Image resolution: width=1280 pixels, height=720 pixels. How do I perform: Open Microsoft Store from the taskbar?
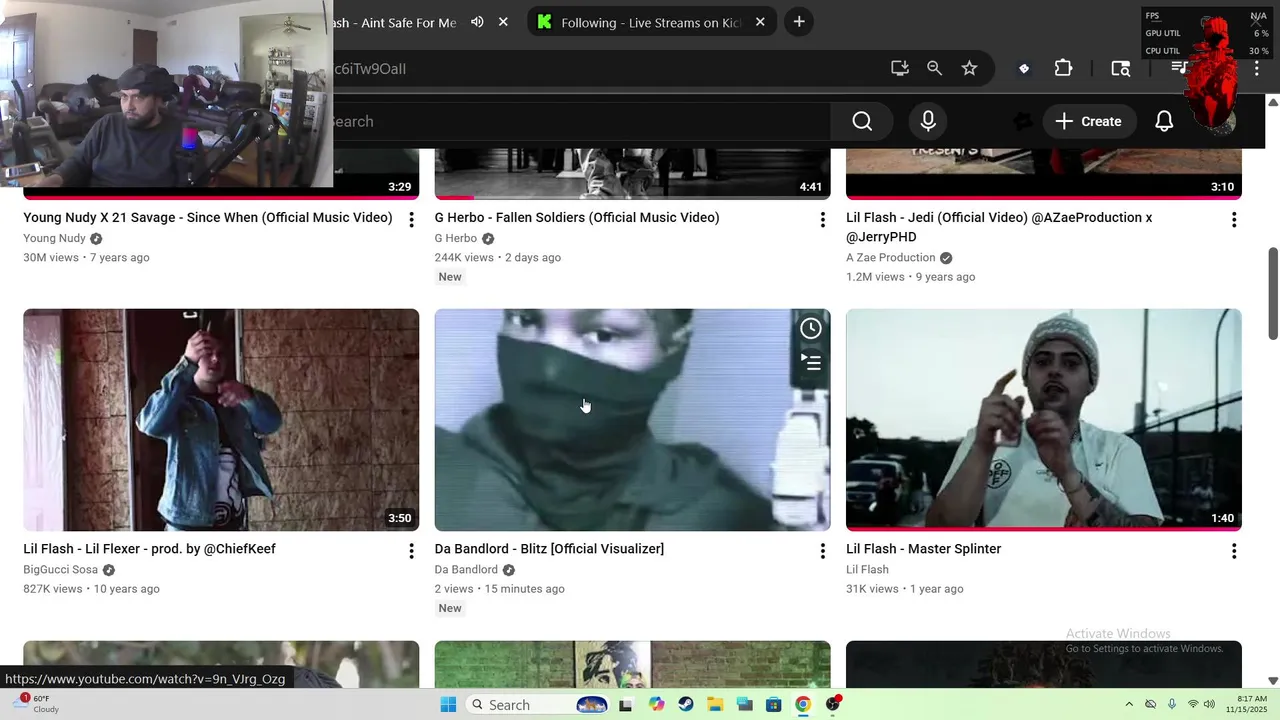pos(773,705)
